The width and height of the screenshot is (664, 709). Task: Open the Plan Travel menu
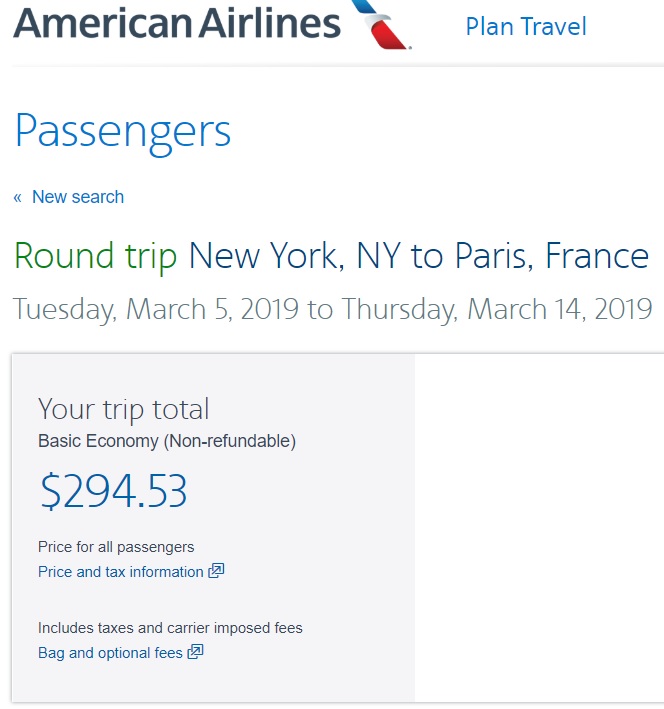click(526, 27)
